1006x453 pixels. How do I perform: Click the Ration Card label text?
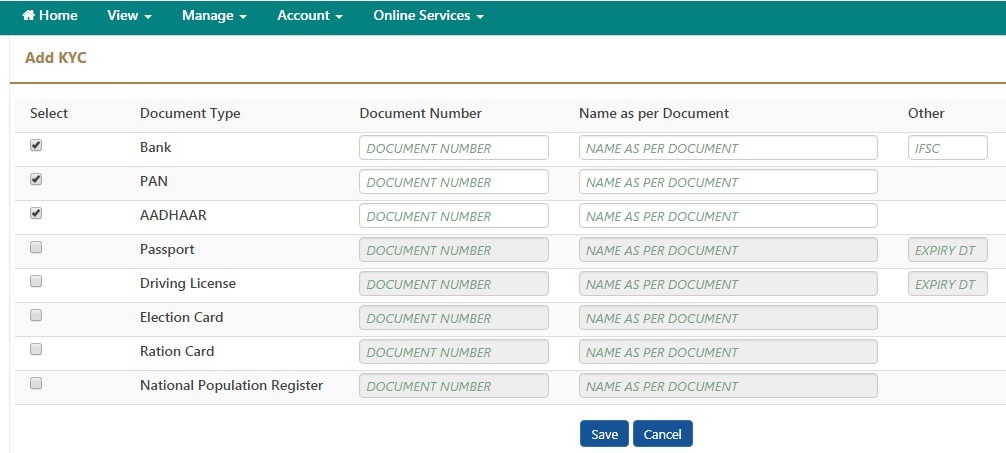coord(177,352)
